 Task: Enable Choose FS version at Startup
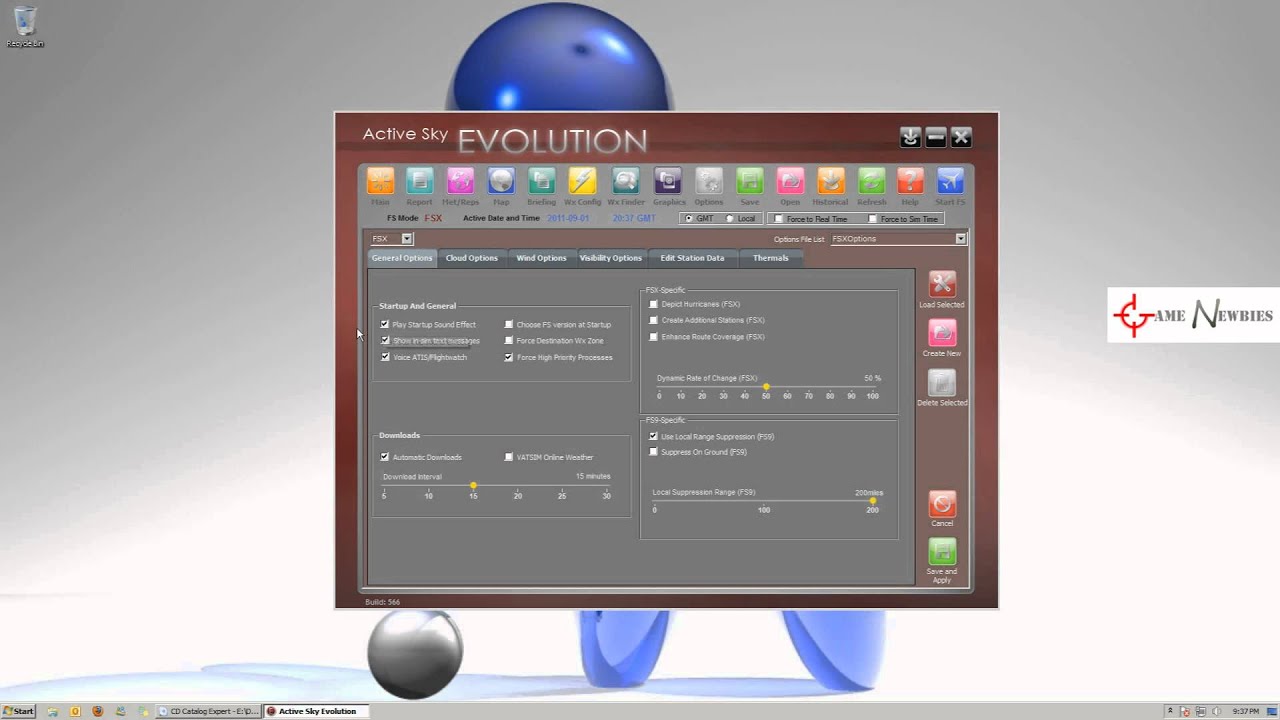tap(509, 324)
